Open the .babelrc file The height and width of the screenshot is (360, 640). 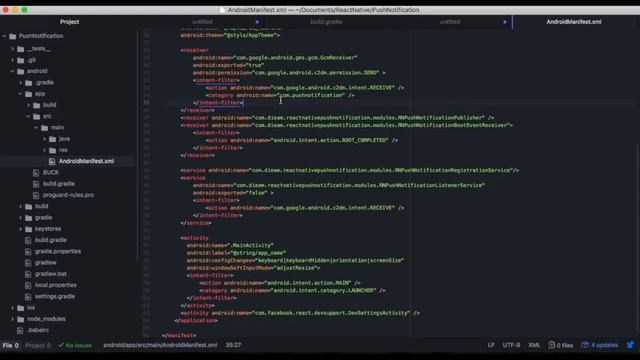point(38,330)
